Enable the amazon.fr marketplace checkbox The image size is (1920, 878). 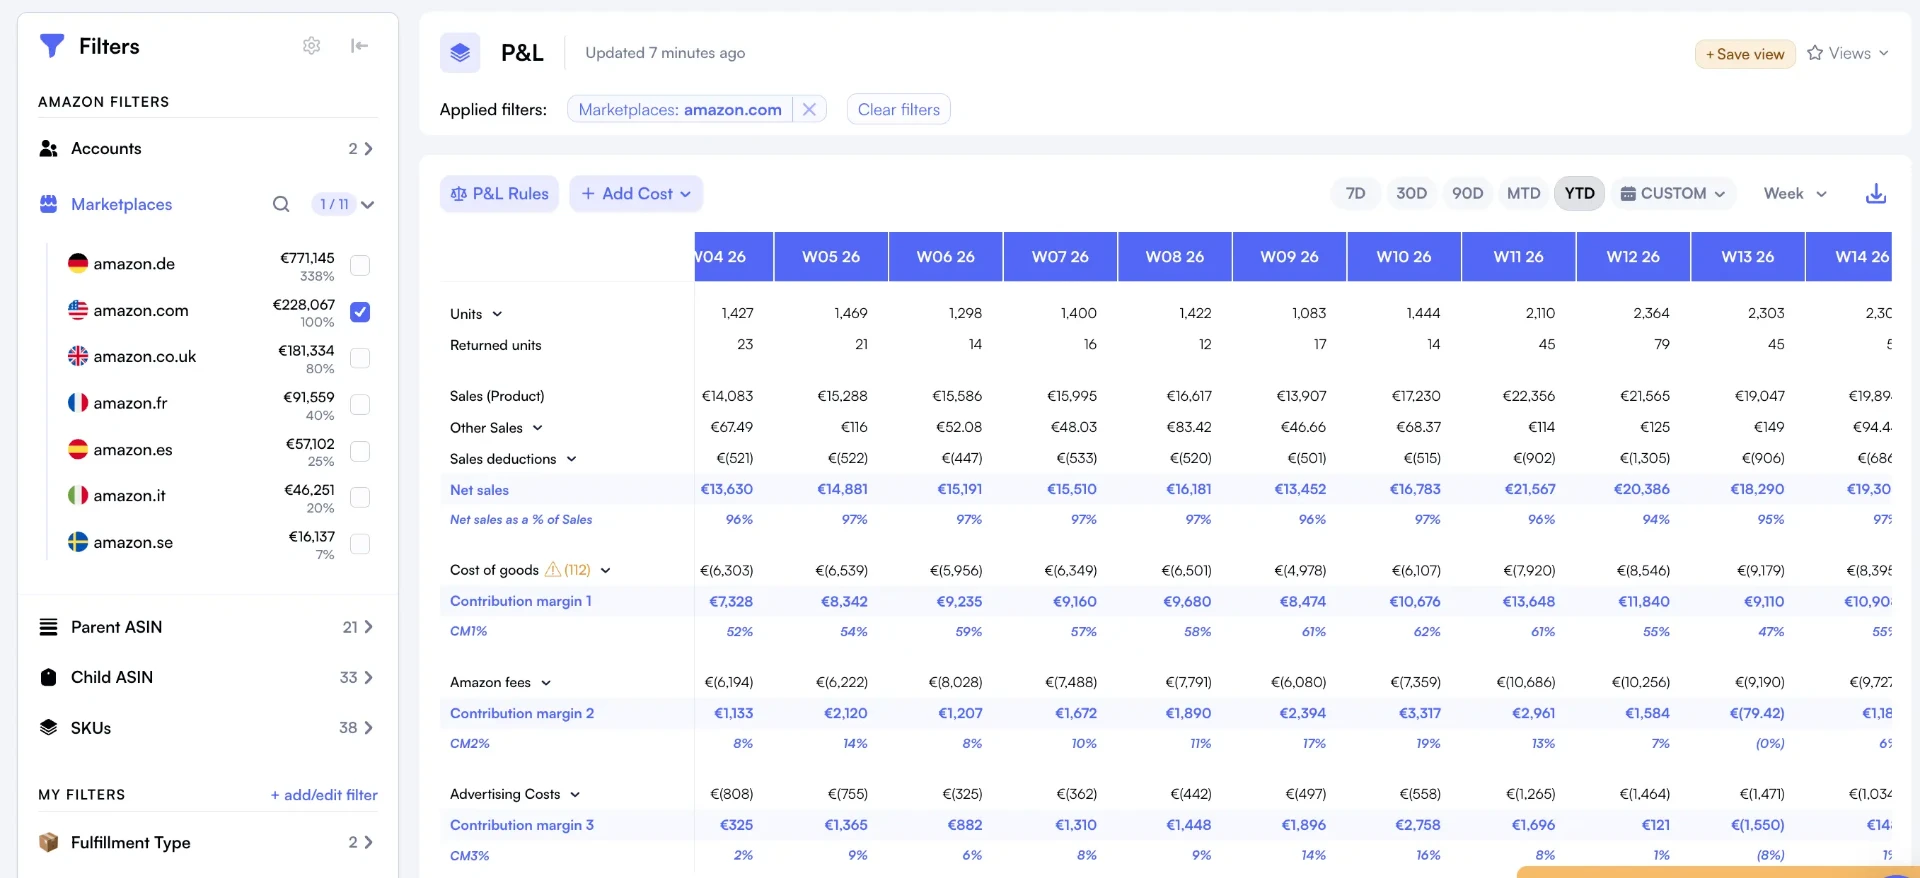(x=360, y=405)
